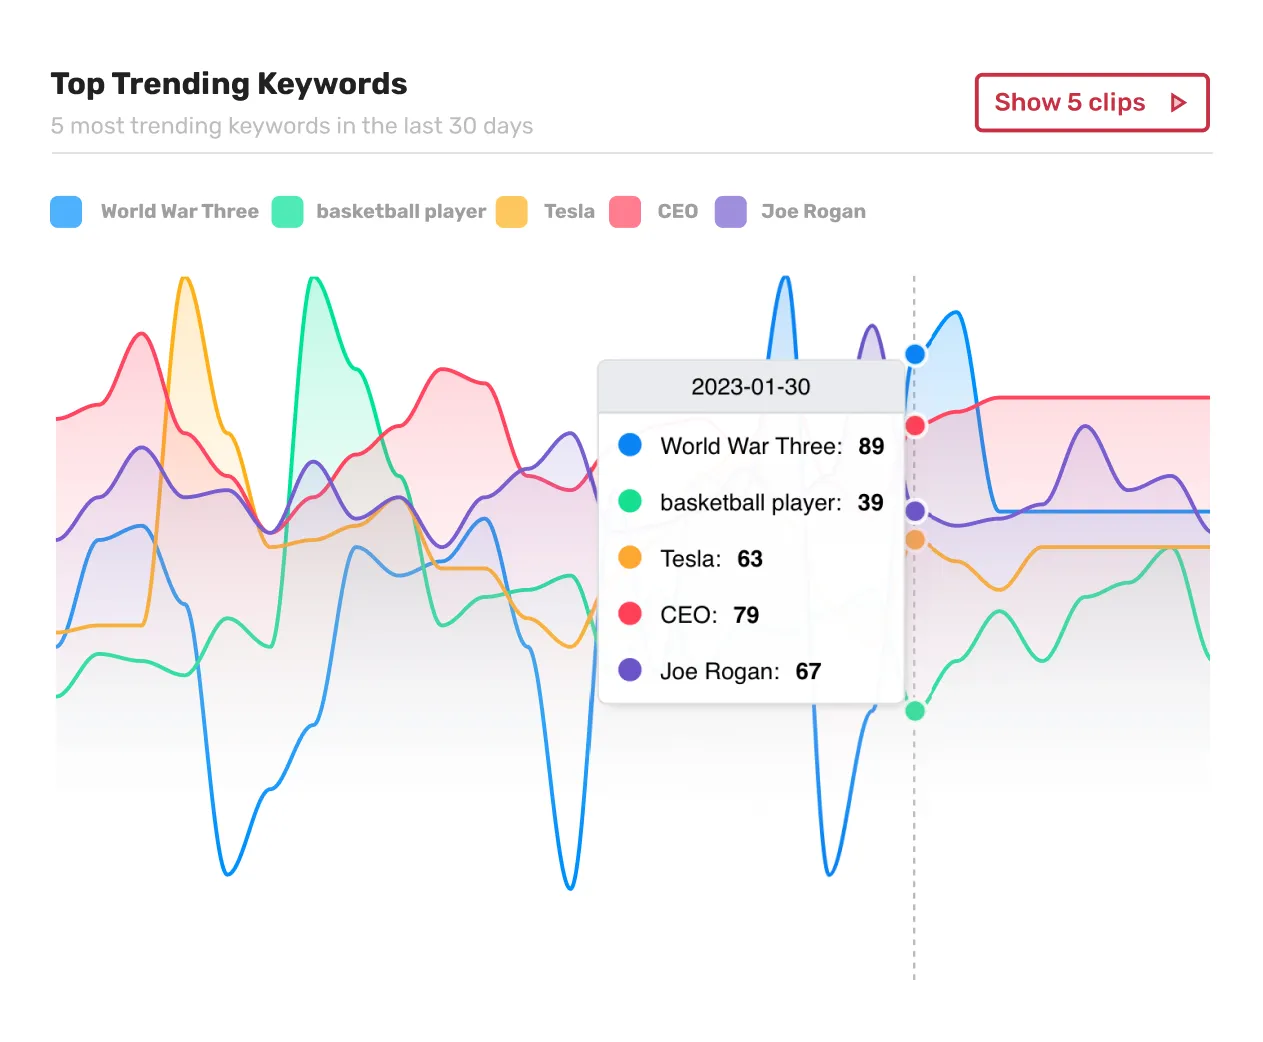Click the yellow Tesla legend square
This screenshot has width=1263, height=1042.
[x=512, y=212]
